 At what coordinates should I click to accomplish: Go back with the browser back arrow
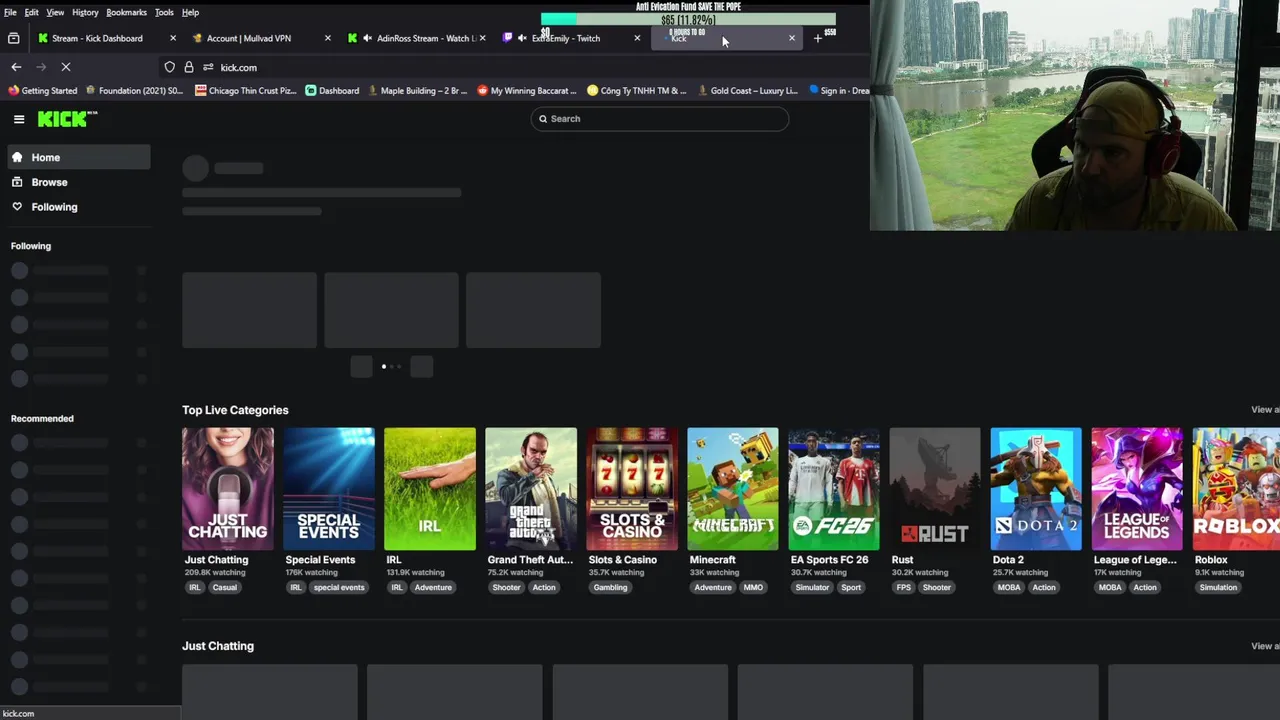(x=16, y=67)
